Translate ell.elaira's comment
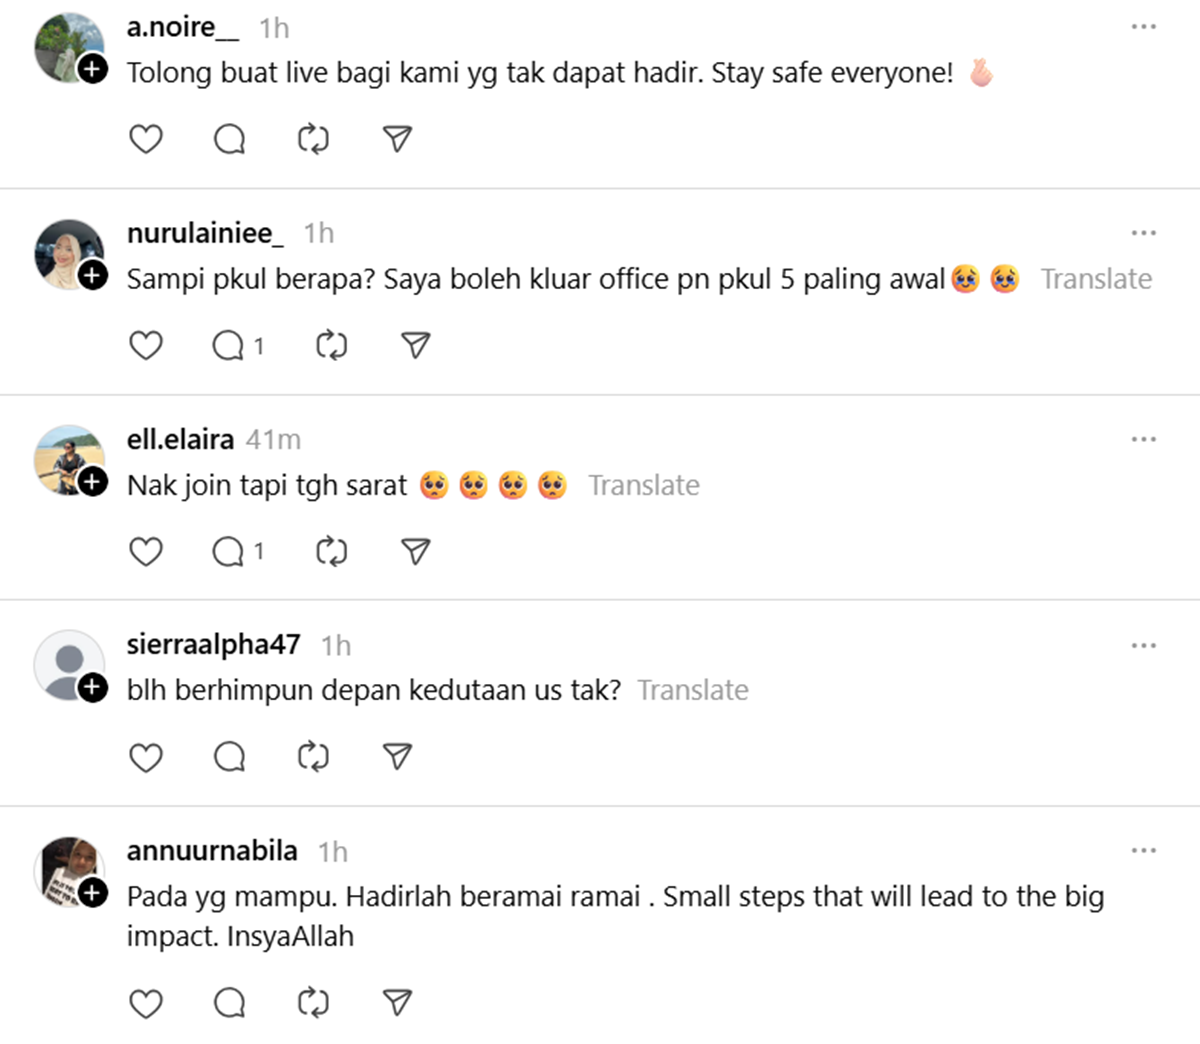The image size is (1200, 1044). pyautogui.click(x=644, y=485)
